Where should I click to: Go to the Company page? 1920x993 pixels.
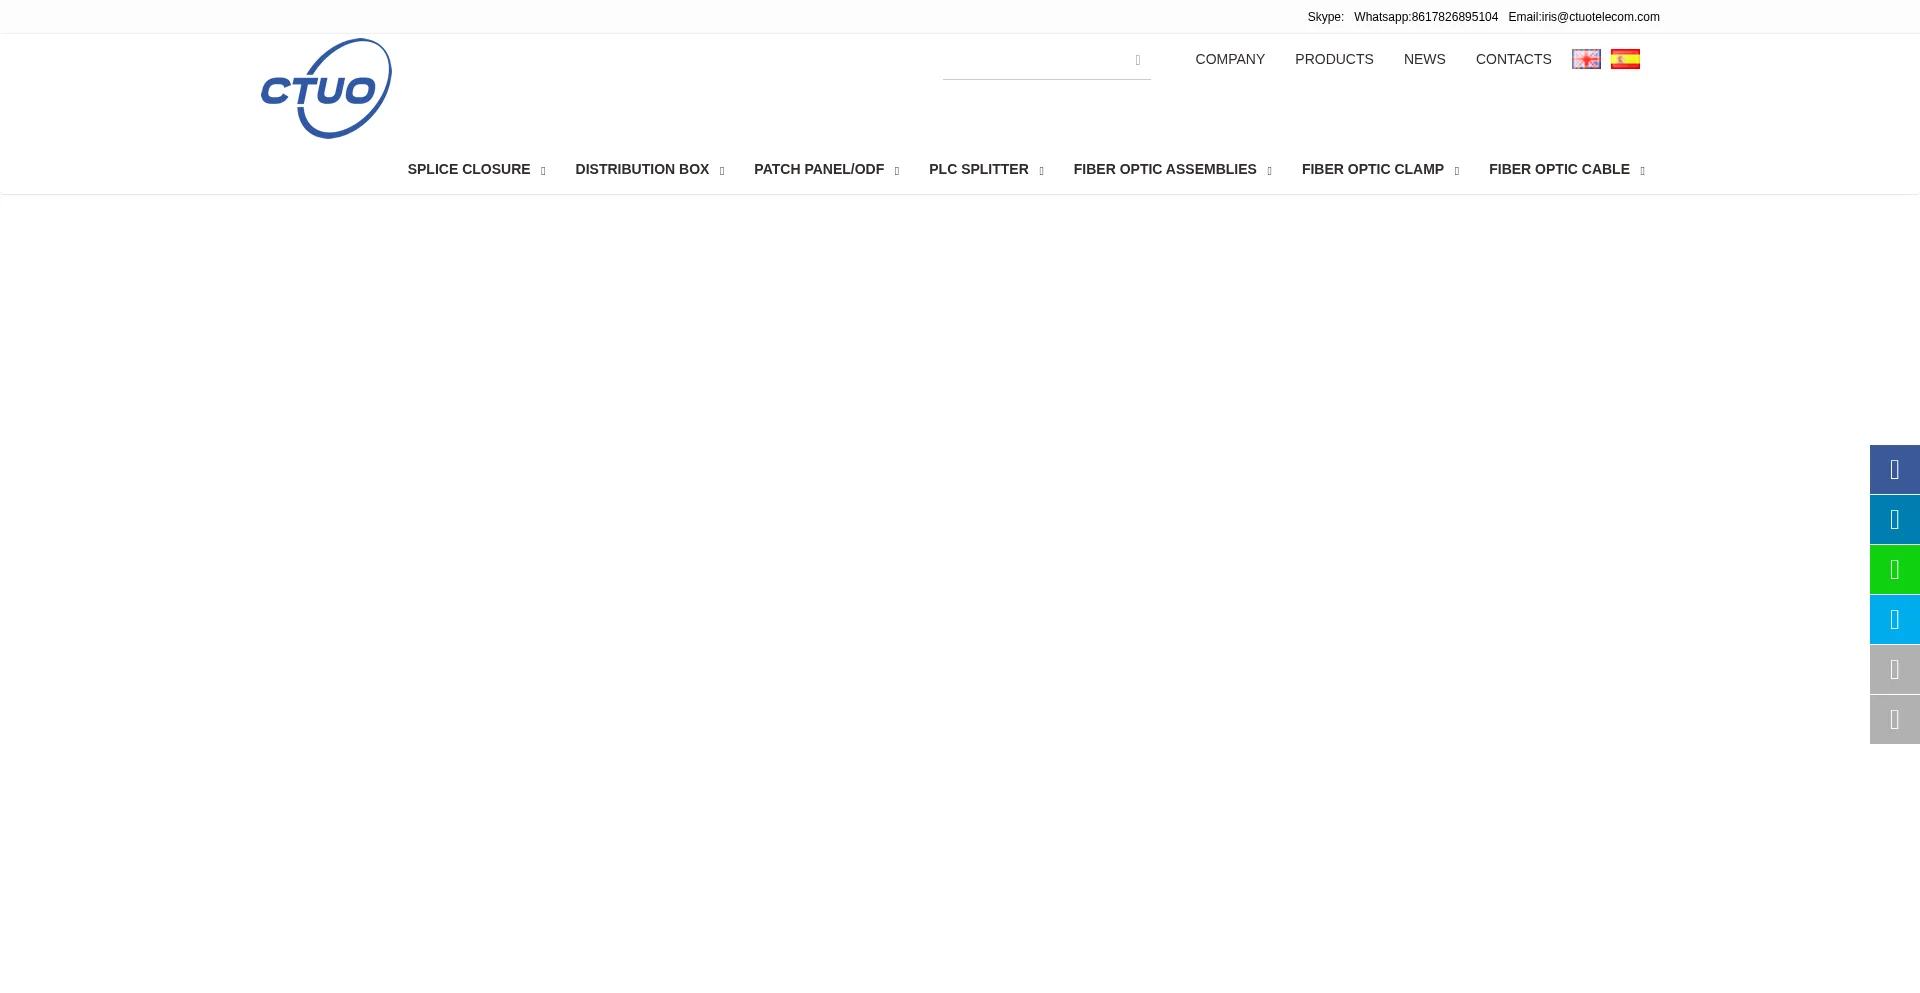tap(1229, 59)
